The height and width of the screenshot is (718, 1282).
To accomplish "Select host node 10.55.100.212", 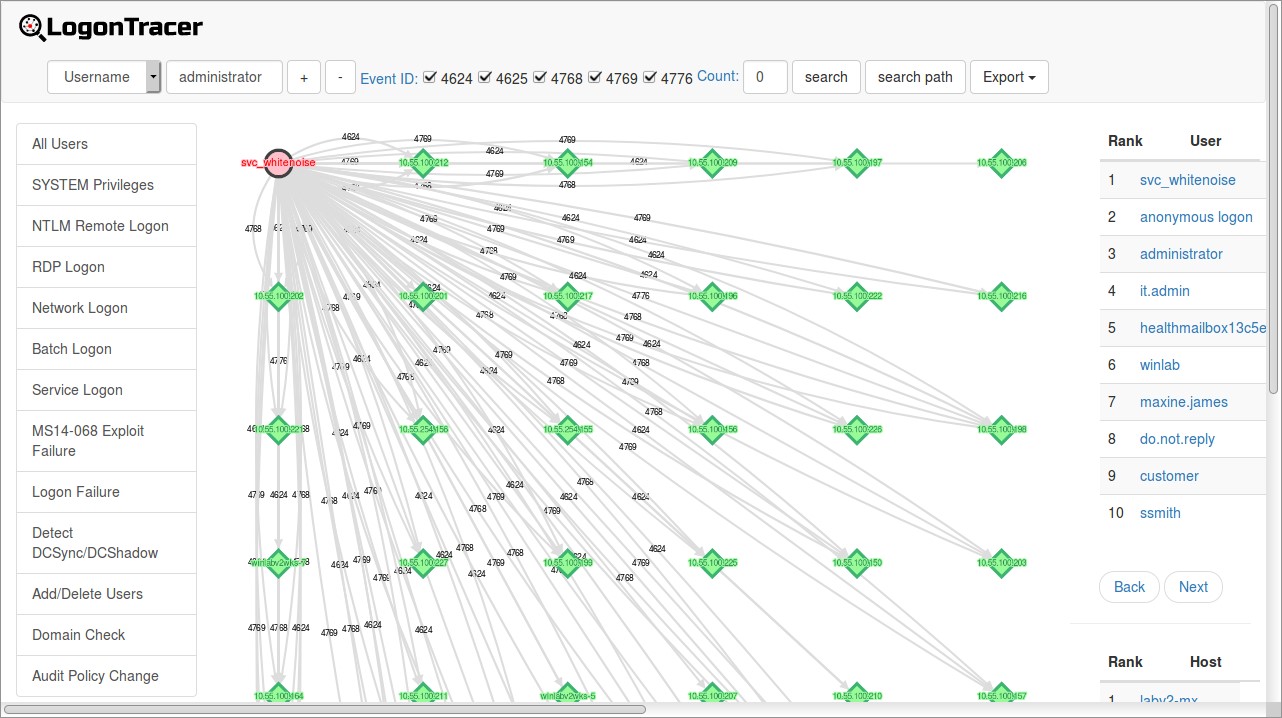I will coord(423,163).
